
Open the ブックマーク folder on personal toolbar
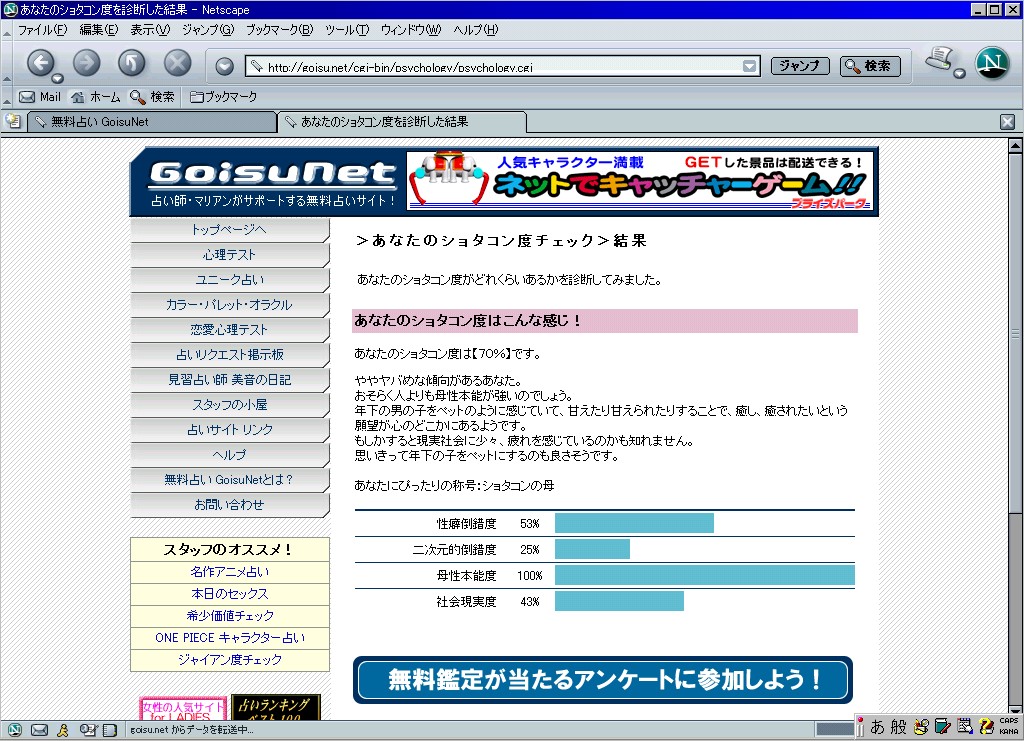click(223, 97)
